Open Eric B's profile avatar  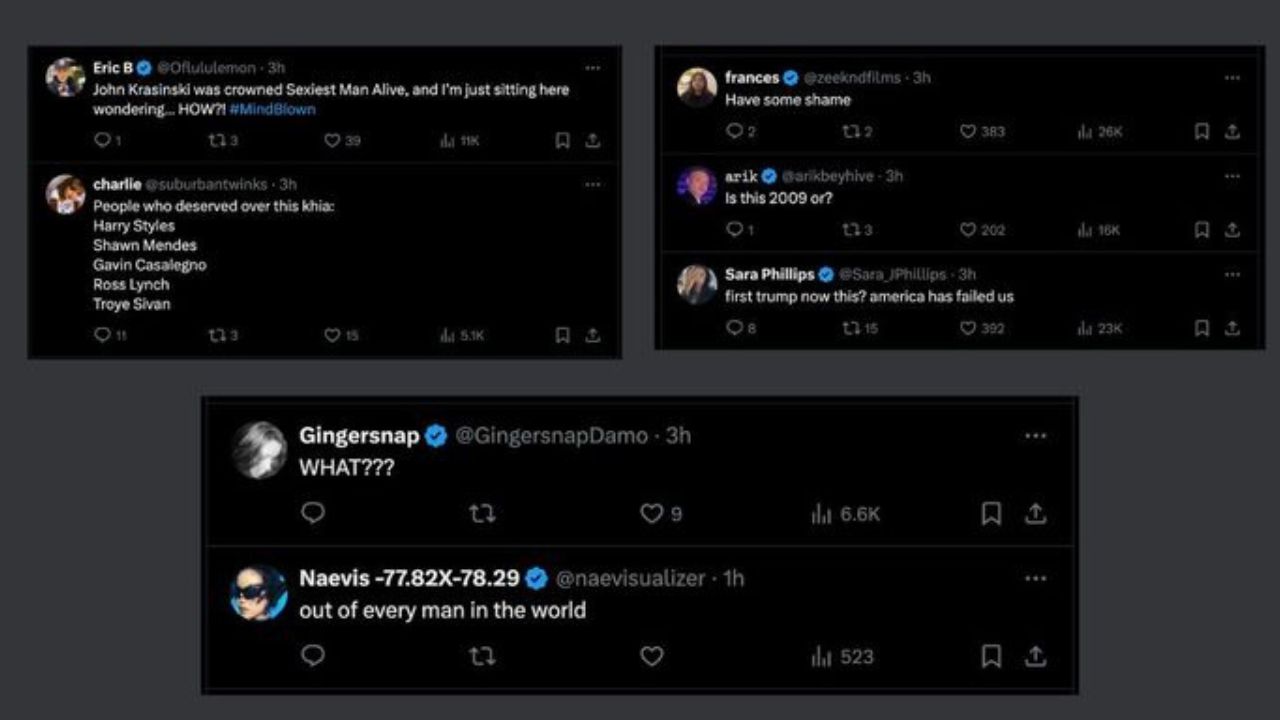[66, 77]
